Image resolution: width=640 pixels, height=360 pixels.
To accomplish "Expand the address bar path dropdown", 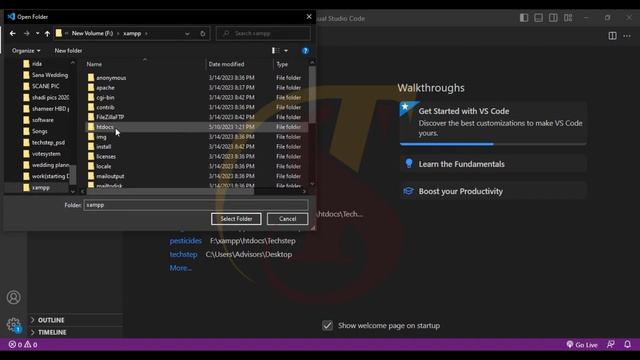I will (x=187, y=33).
